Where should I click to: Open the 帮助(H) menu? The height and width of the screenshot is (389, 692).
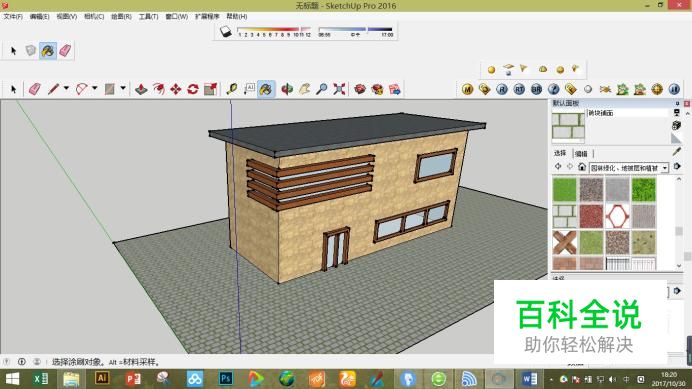coord(237,16)
